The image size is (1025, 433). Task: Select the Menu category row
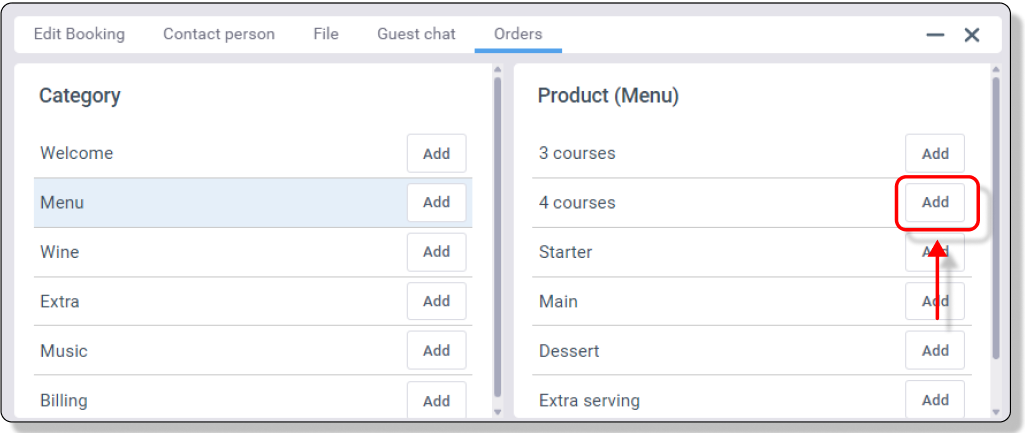click(x=200, y=203)
